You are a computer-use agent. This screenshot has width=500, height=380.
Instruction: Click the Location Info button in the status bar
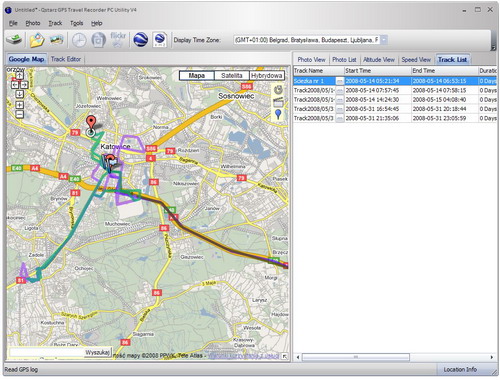coord(460,370)
